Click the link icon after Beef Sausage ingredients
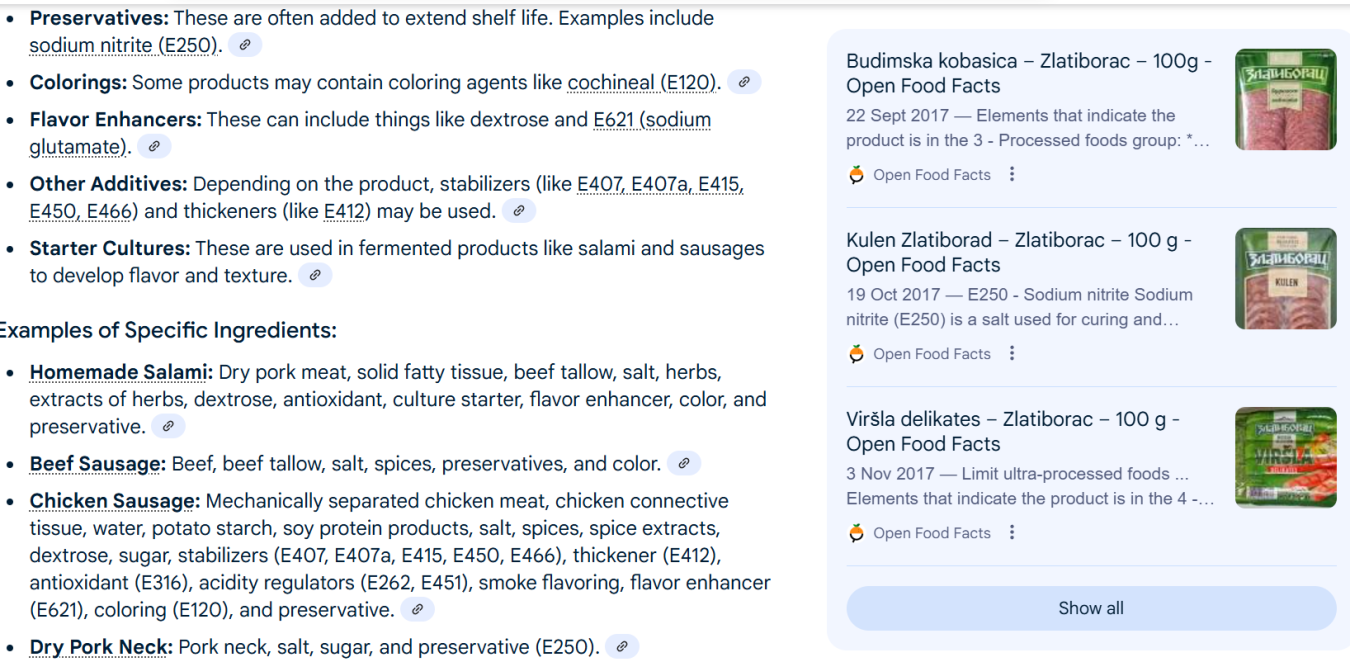 tap(684, 464)
